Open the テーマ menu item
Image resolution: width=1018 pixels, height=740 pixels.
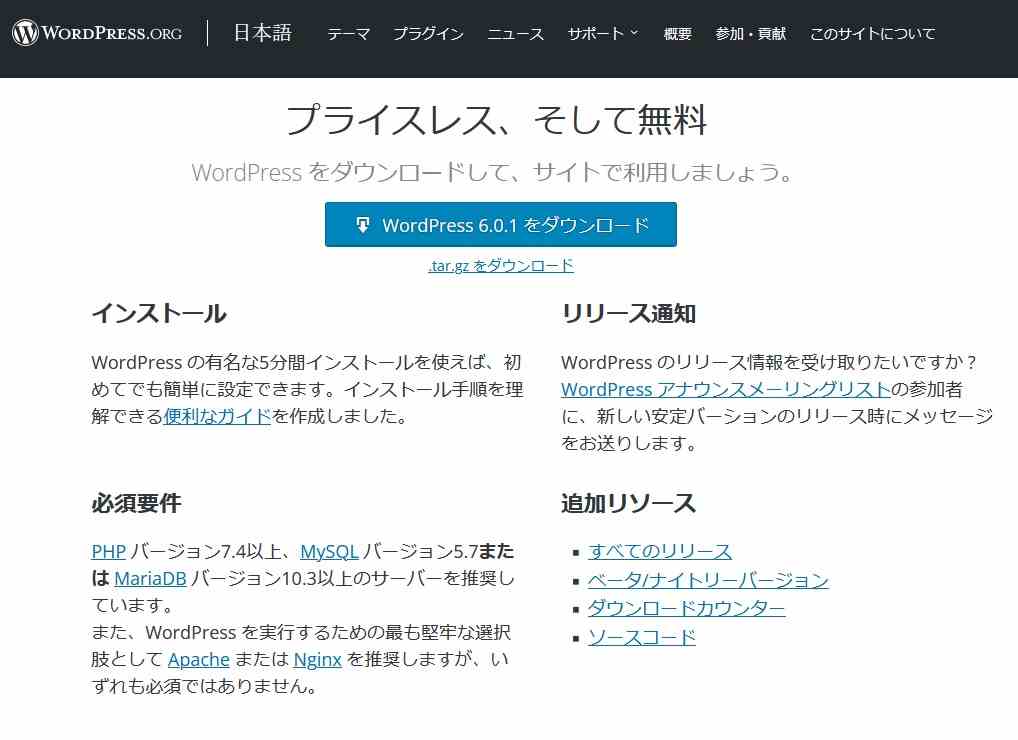point(347,33)
